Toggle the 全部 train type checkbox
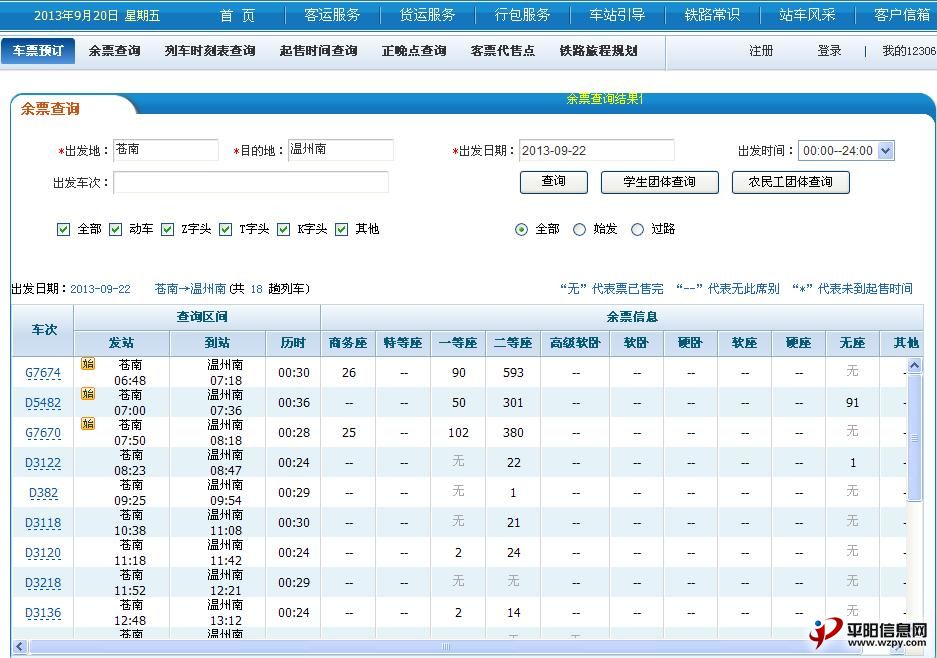 [x=63, y=229]
